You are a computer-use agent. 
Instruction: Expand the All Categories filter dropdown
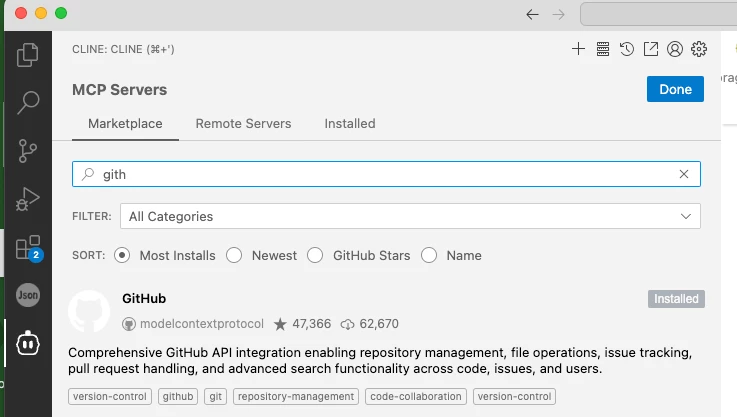[x=410, y=216]
